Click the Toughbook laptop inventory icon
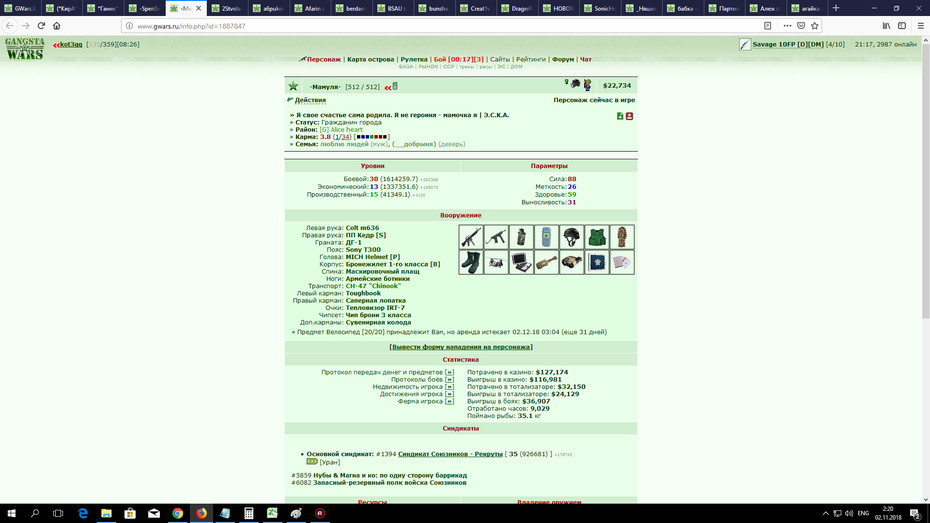The image size is (930, 523). pyautogui.click(x=521, y=262)
